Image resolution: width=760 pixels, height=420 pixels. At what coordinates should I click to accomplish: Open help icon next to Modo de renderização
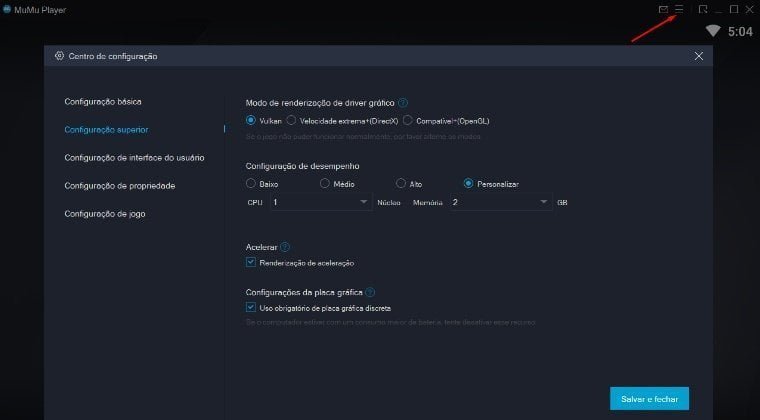coord(403,103)
